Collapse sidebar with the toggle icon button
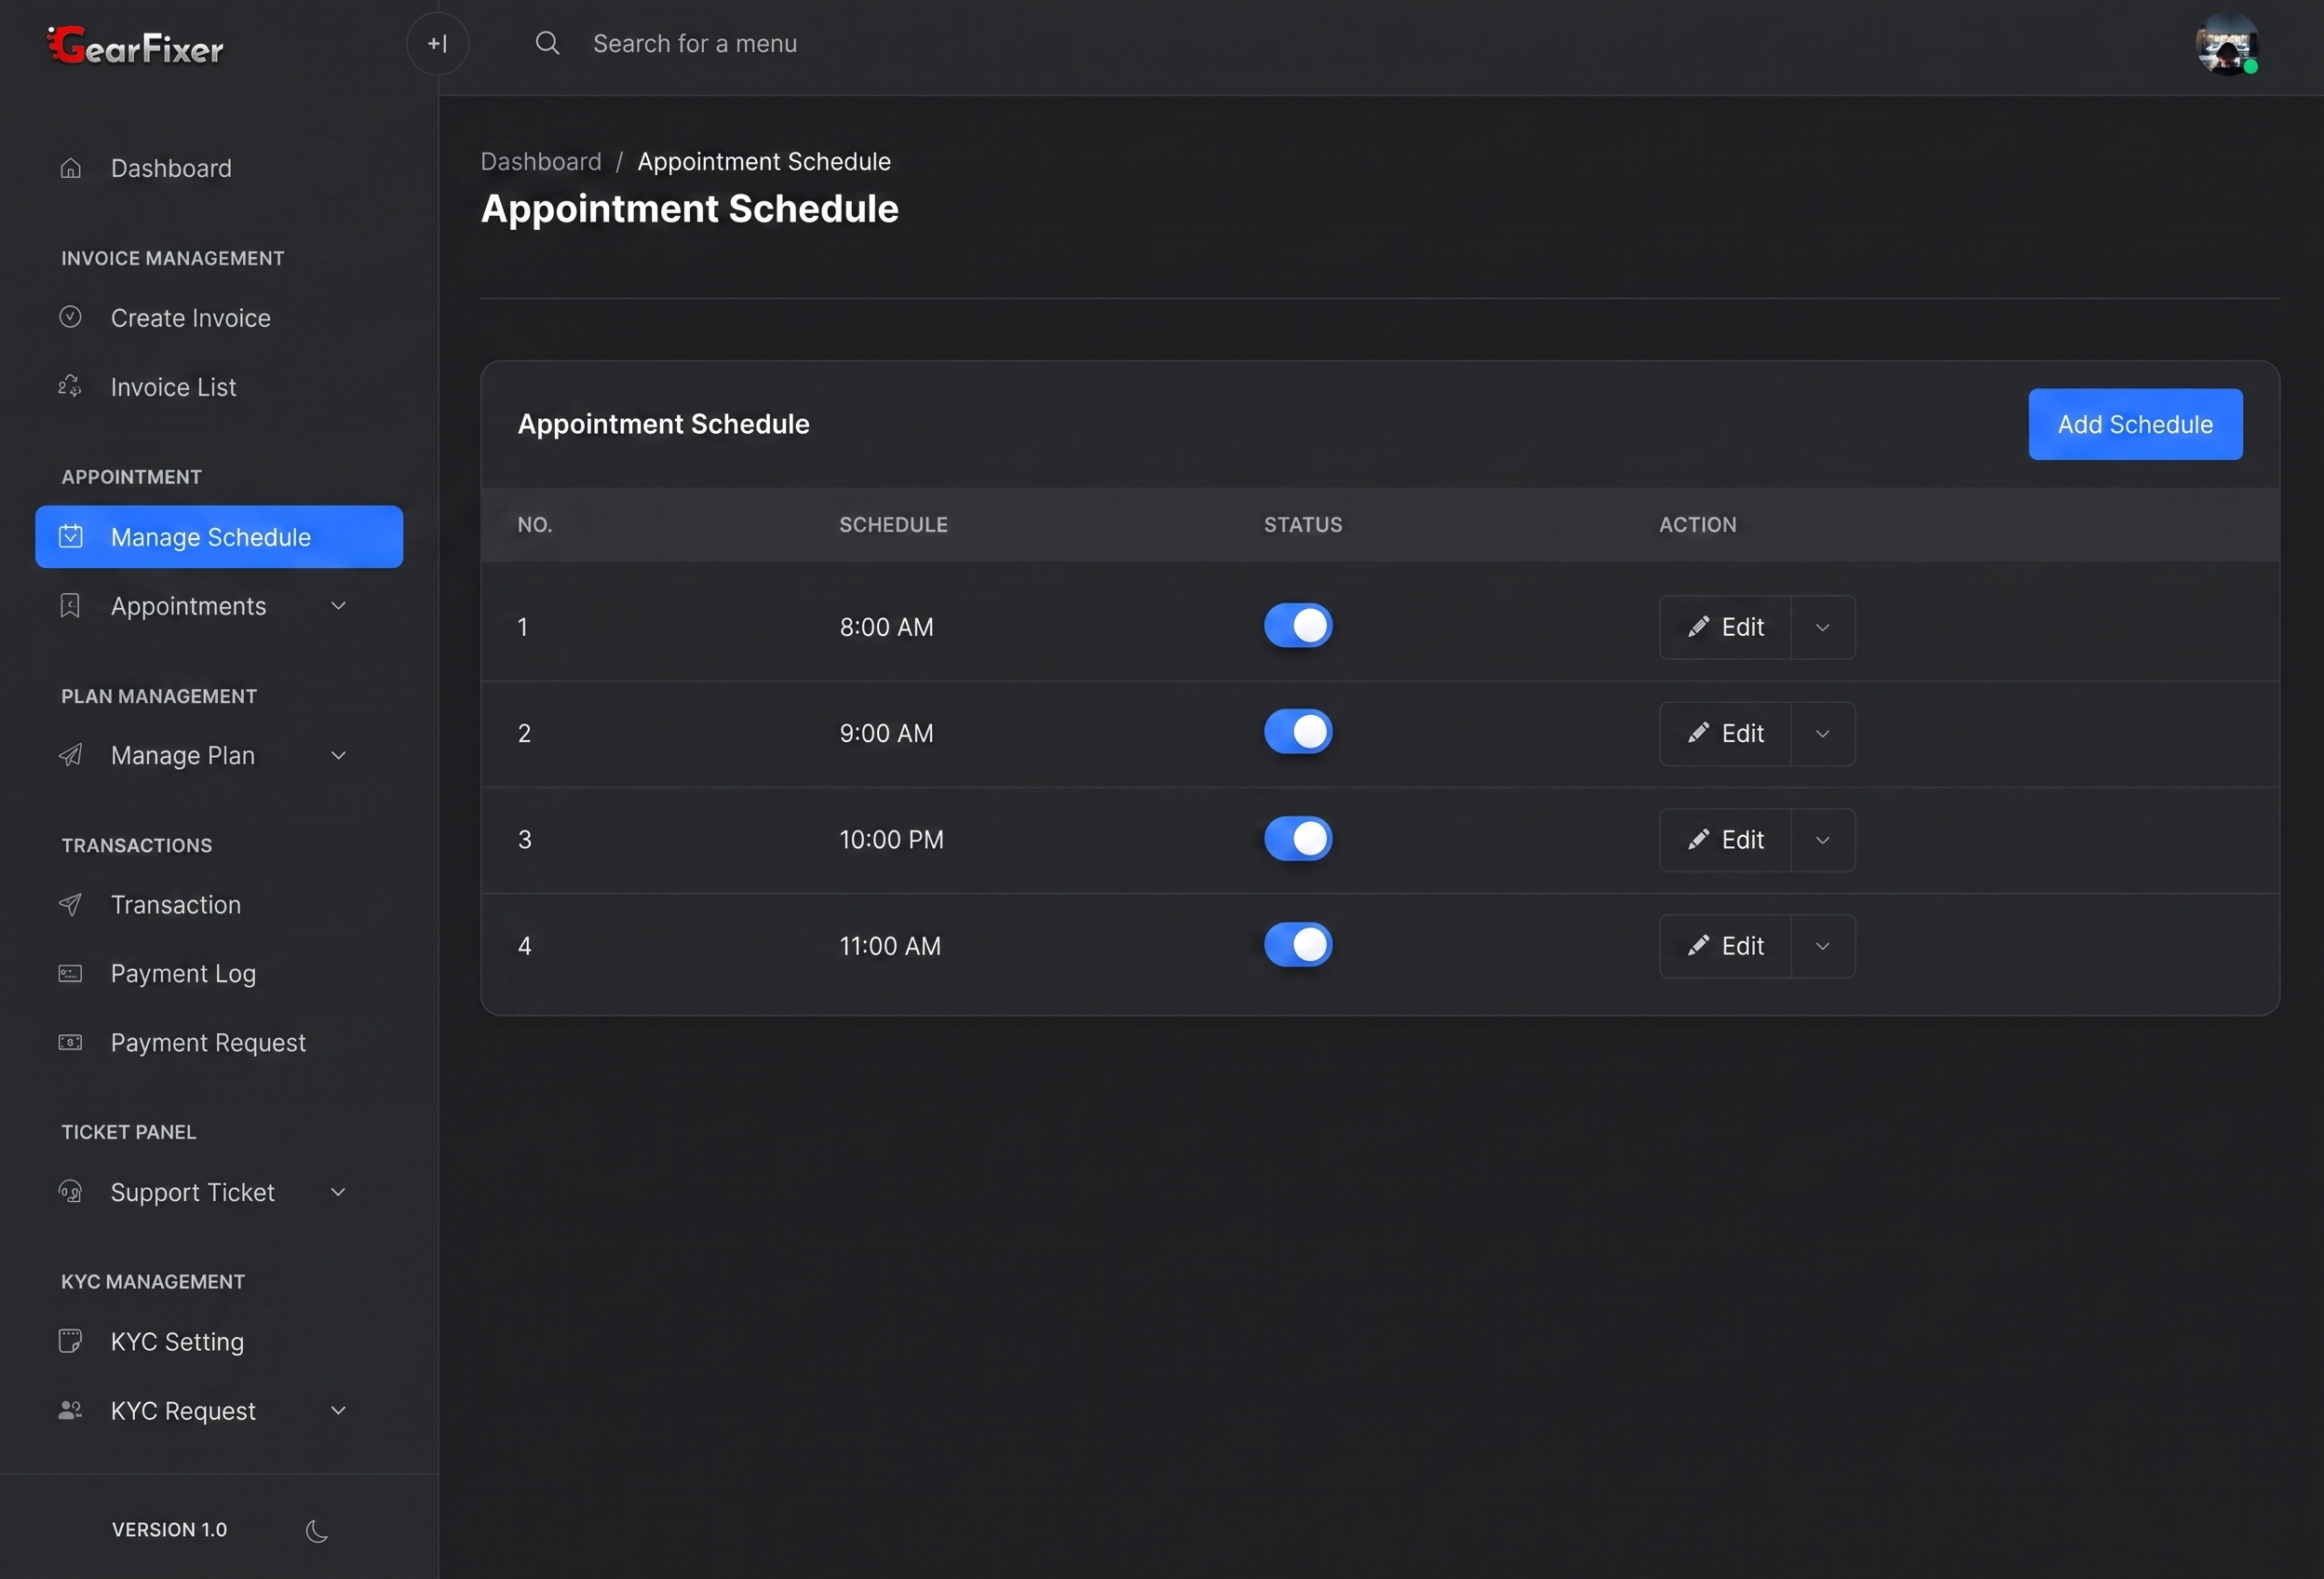The width and height of the screenshot is (2324, 1579). 437,44
